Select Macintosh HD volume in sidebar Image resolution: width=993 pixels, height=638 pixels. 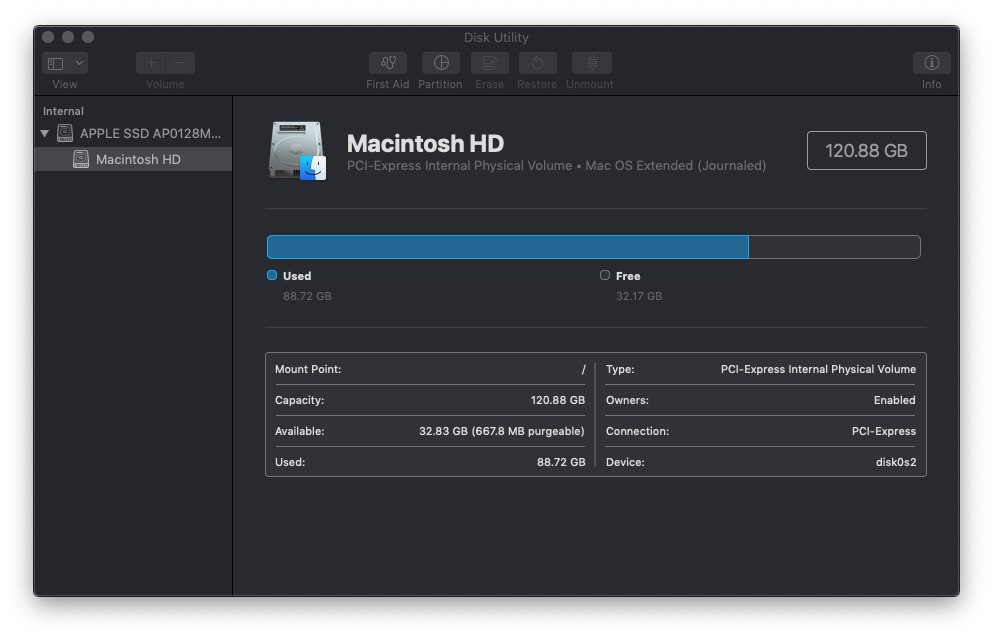(x=134, y=159)
